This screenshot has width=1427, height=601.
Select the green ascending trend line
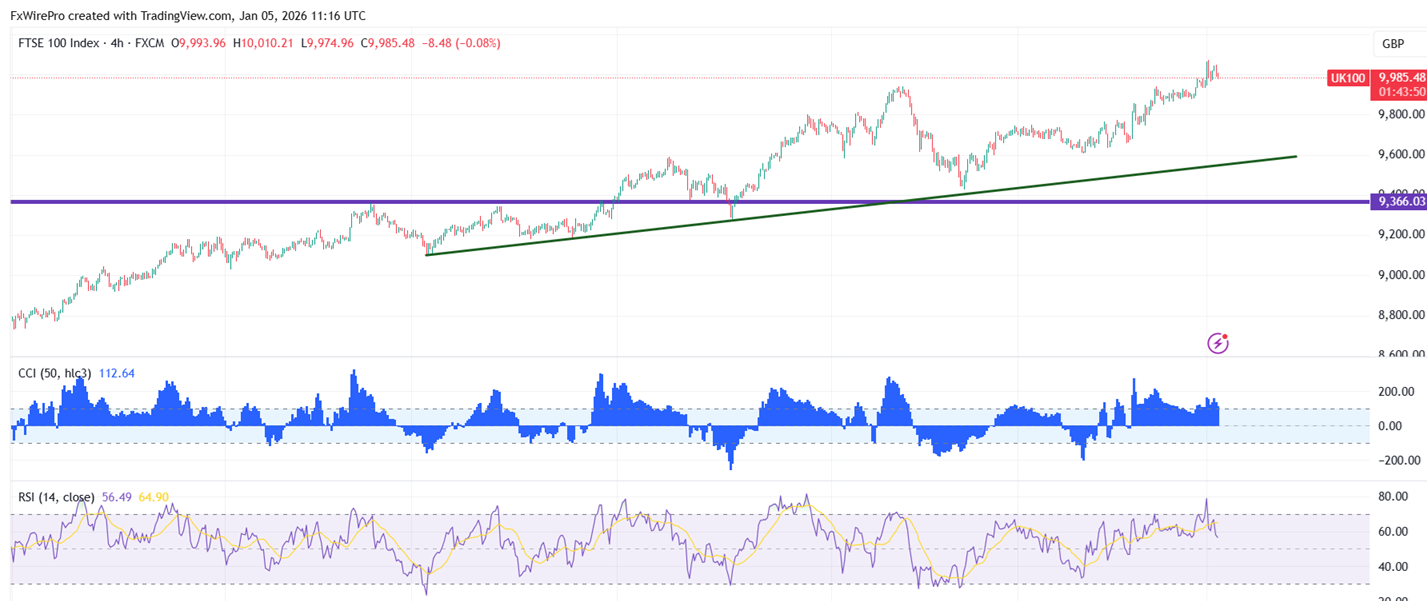(x=860, y=206)
